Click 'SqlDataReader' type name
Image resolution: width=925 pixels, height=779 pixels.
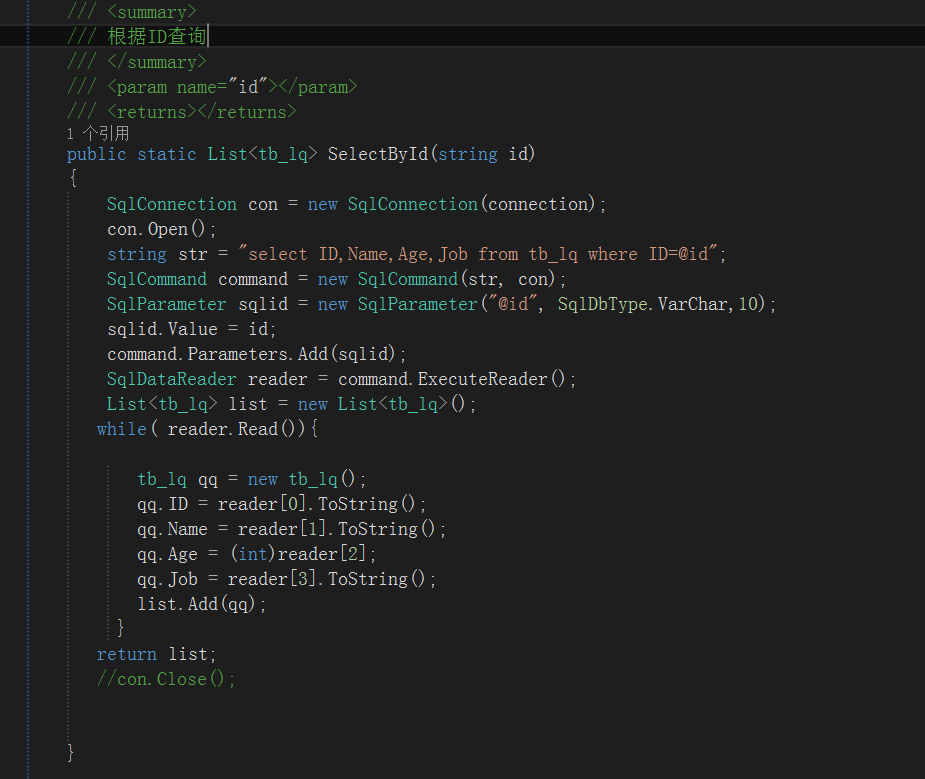point(171,379)
